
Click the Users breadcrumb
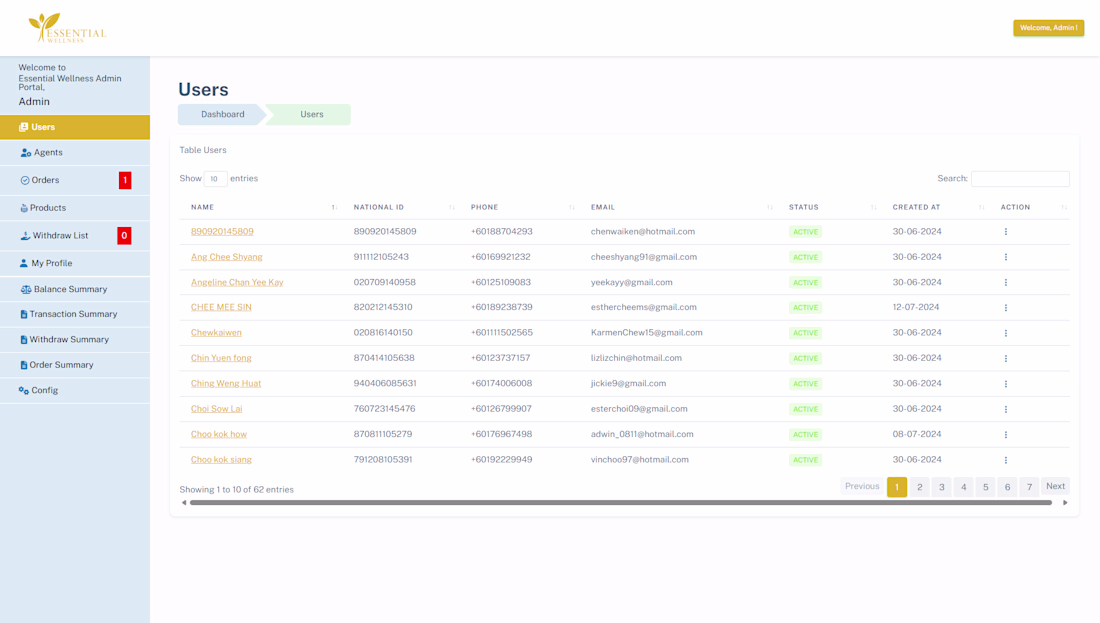311,114
